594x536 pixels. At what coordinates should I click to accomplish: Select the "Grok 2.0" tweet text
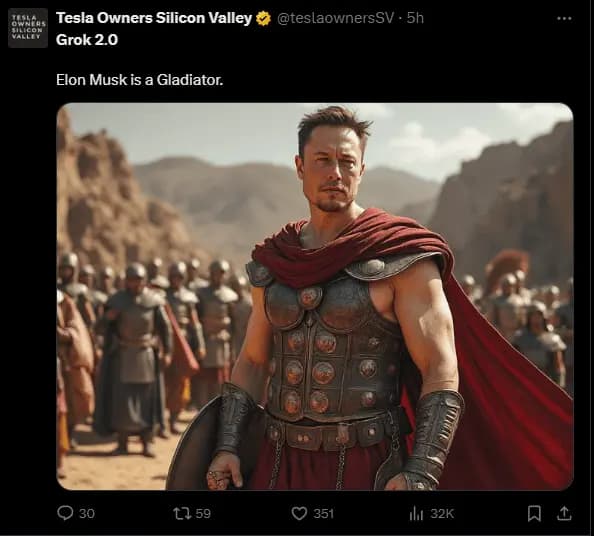(x=87, y=40)
